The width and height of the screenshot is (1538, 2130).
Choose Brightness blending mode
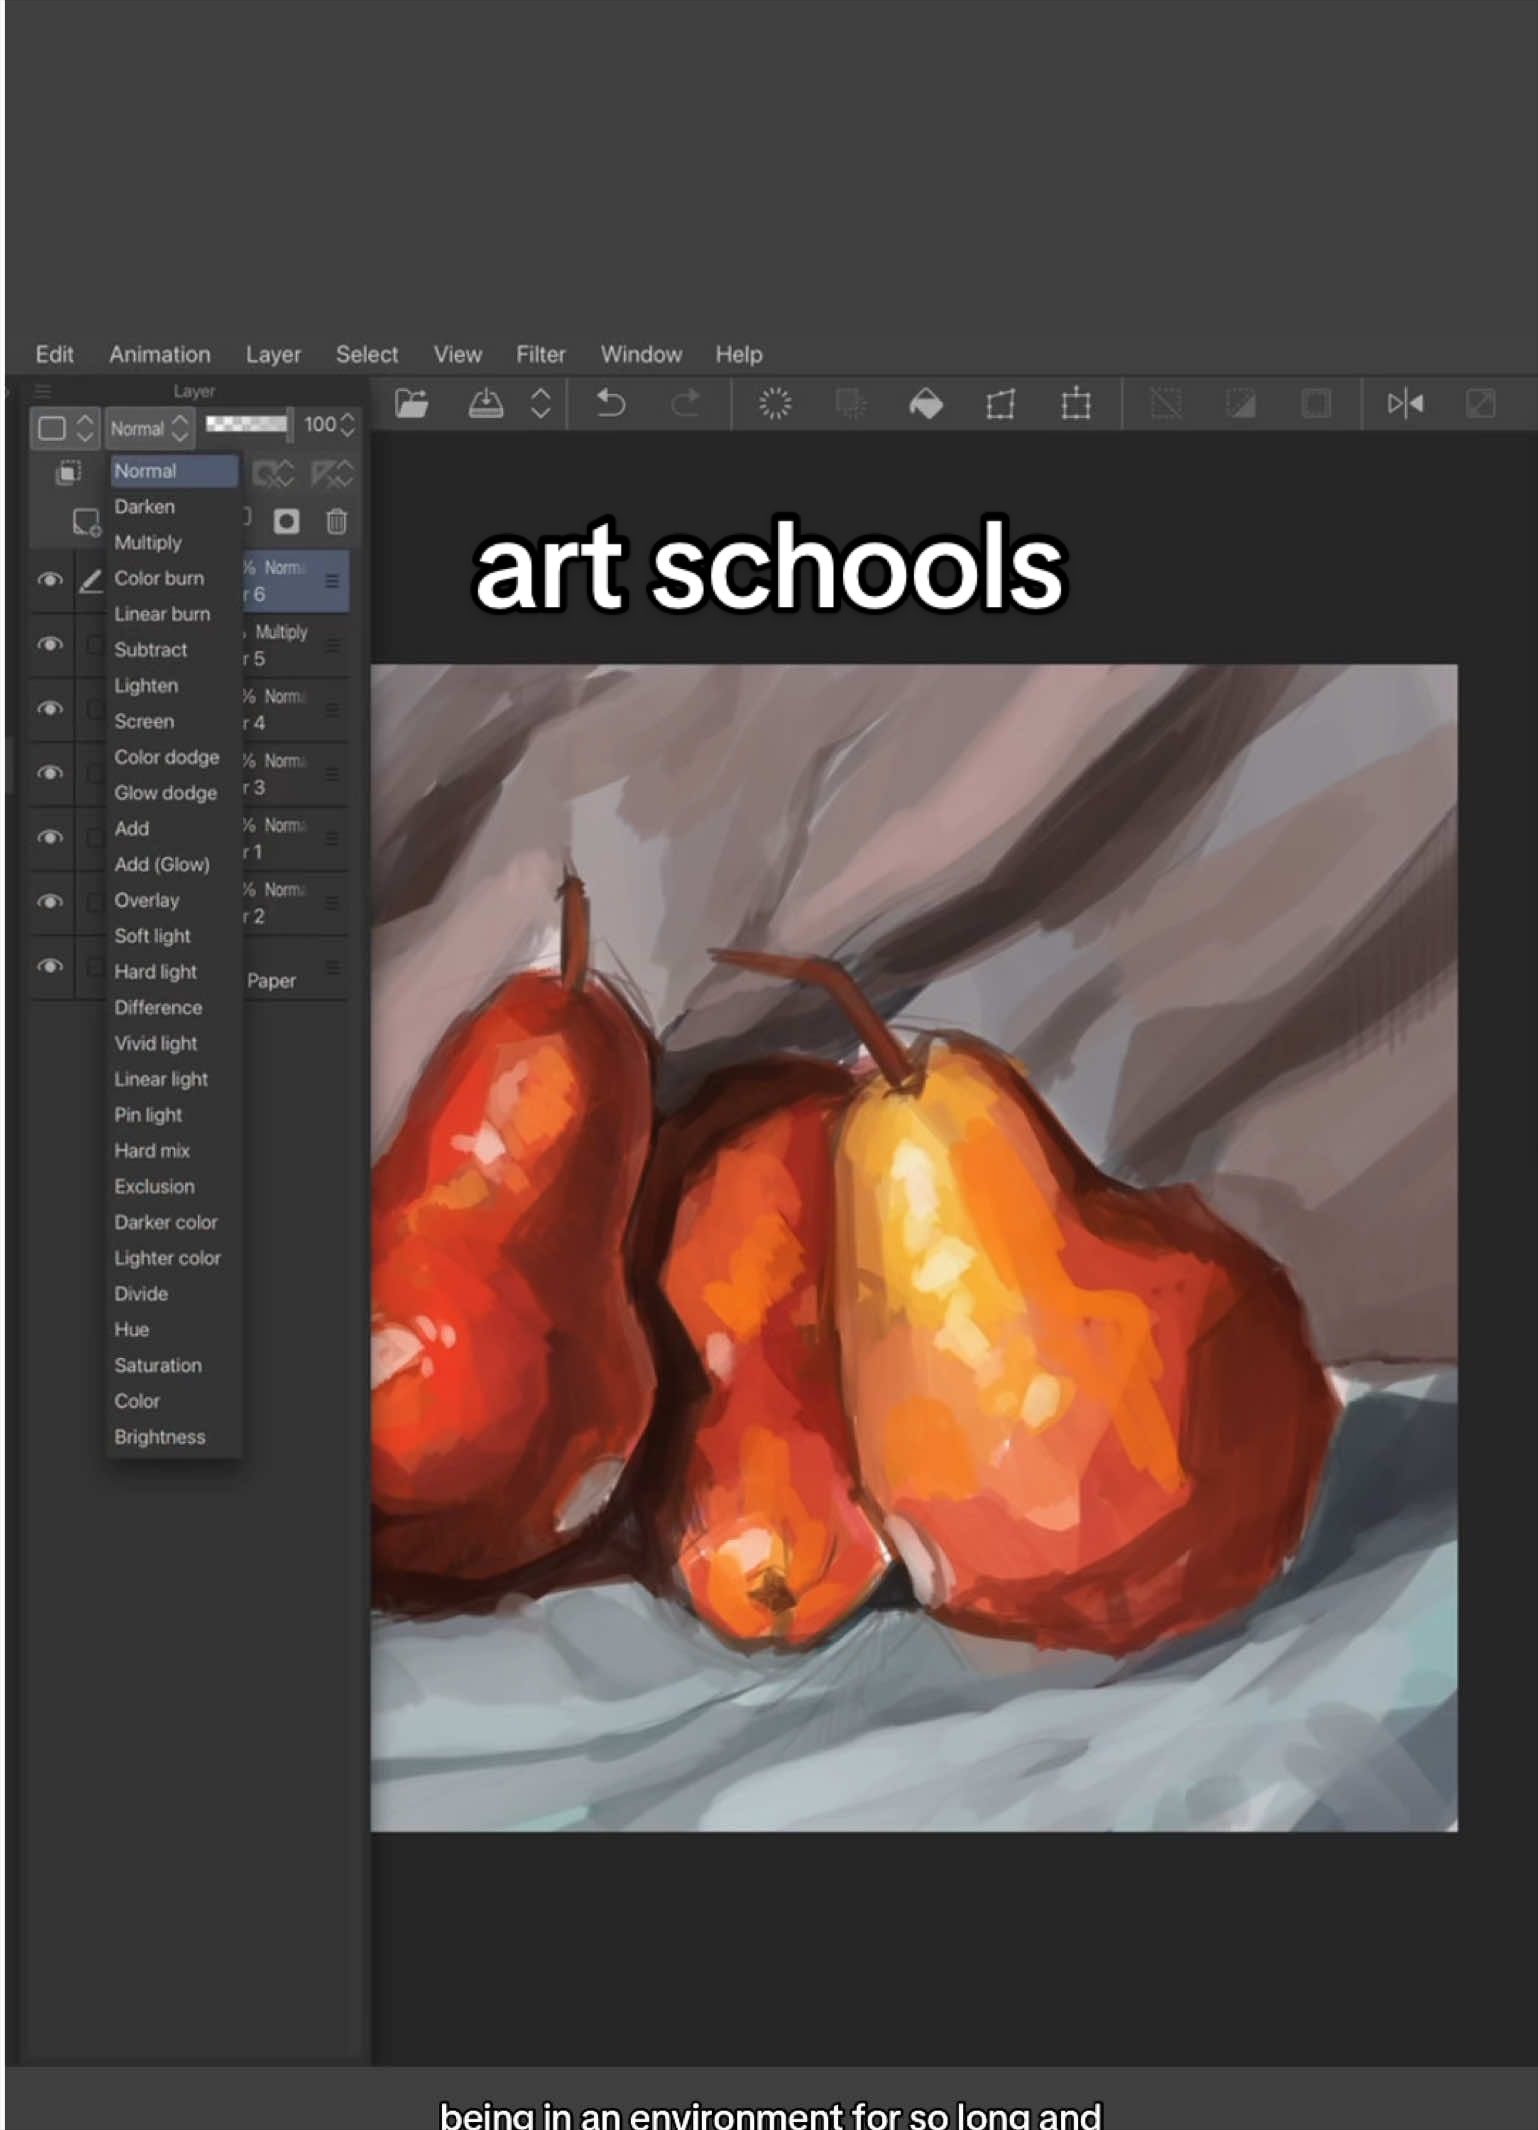[x=160, y=1437]
